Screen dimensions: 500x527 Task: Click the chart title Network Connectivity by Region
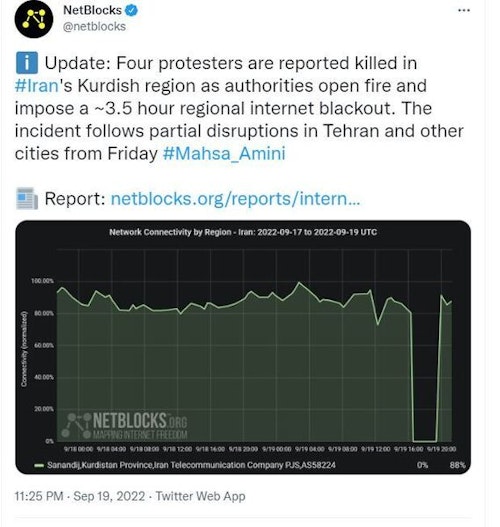[243, 232]
